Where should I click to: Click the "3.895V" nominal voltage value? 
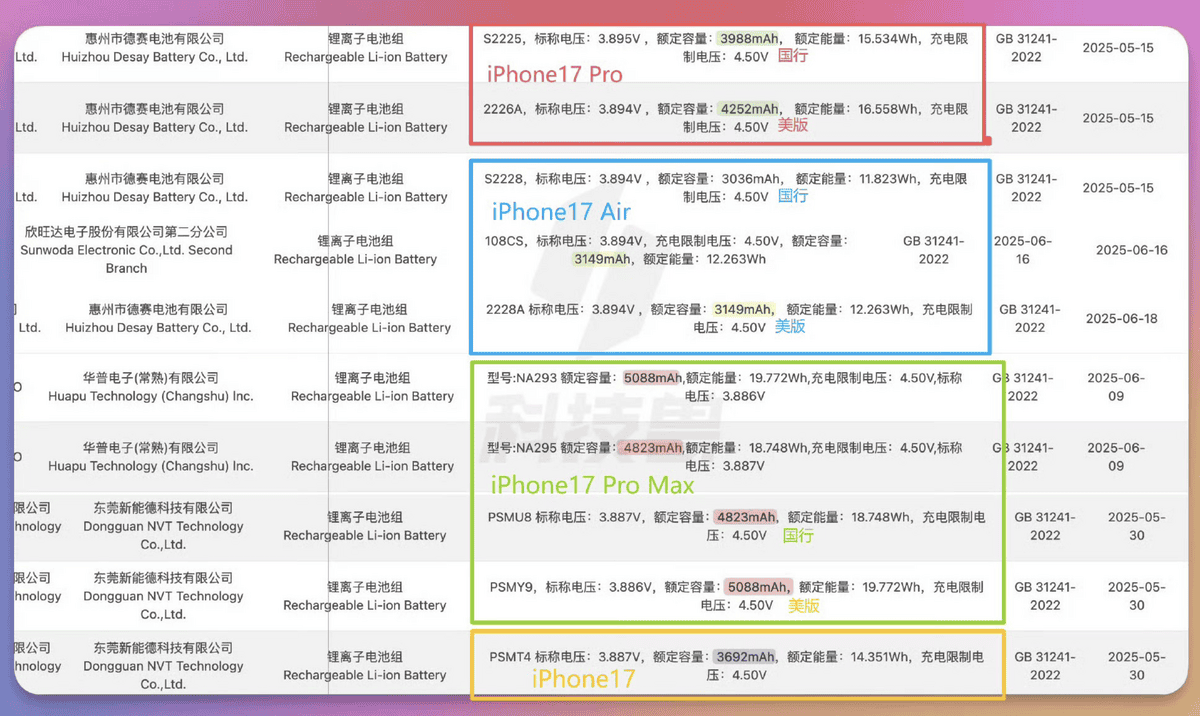(x=618, y=39)
